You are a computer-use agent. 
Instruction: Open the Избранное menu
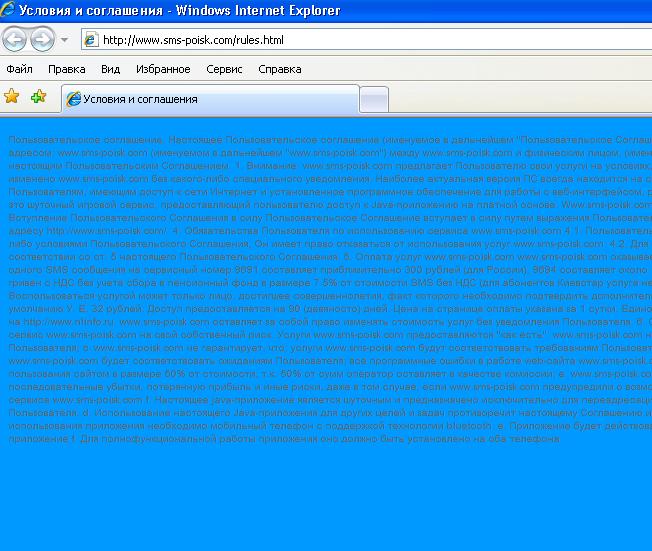[x=163, y=69]
